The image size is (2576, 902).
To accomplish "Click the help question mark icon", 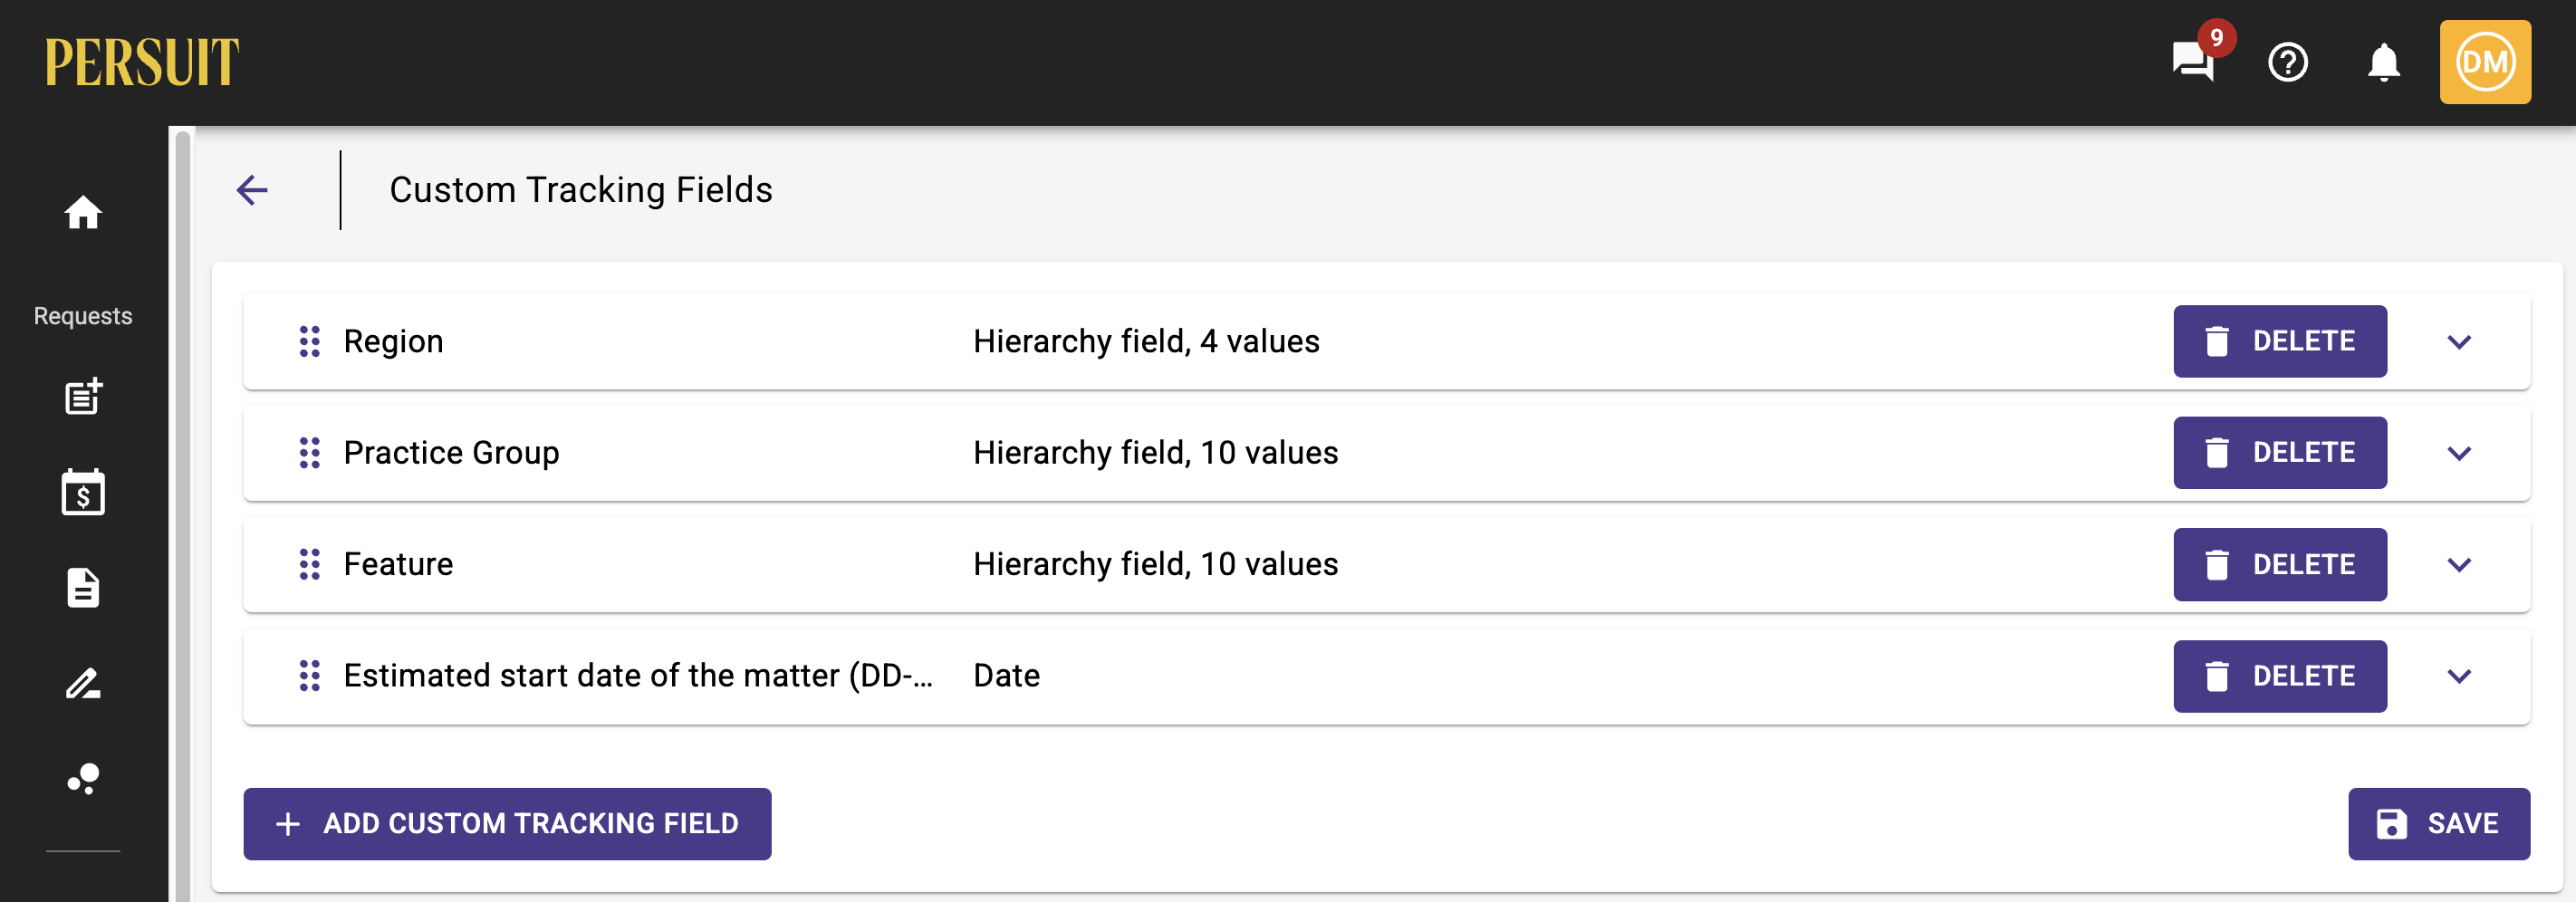I will pos(2288,62).
